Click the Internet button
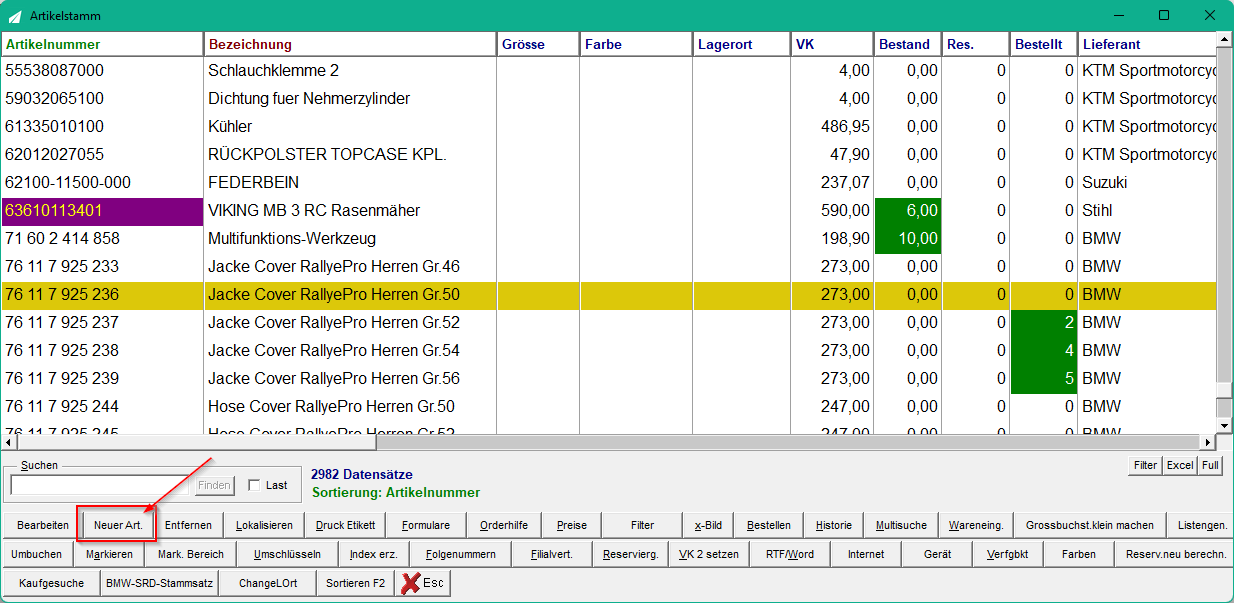 (x=866, y=554)
